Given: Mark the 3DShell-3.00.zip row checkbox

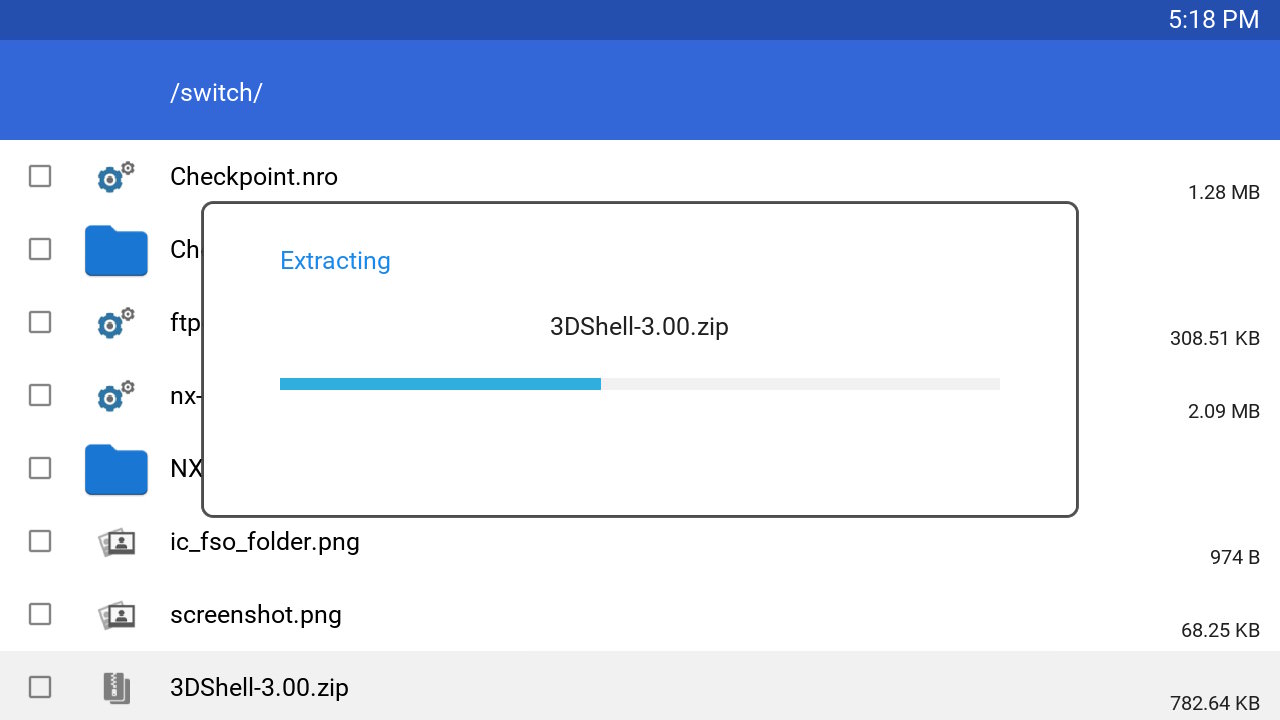Looking at the screenshot, I should 40,688.
